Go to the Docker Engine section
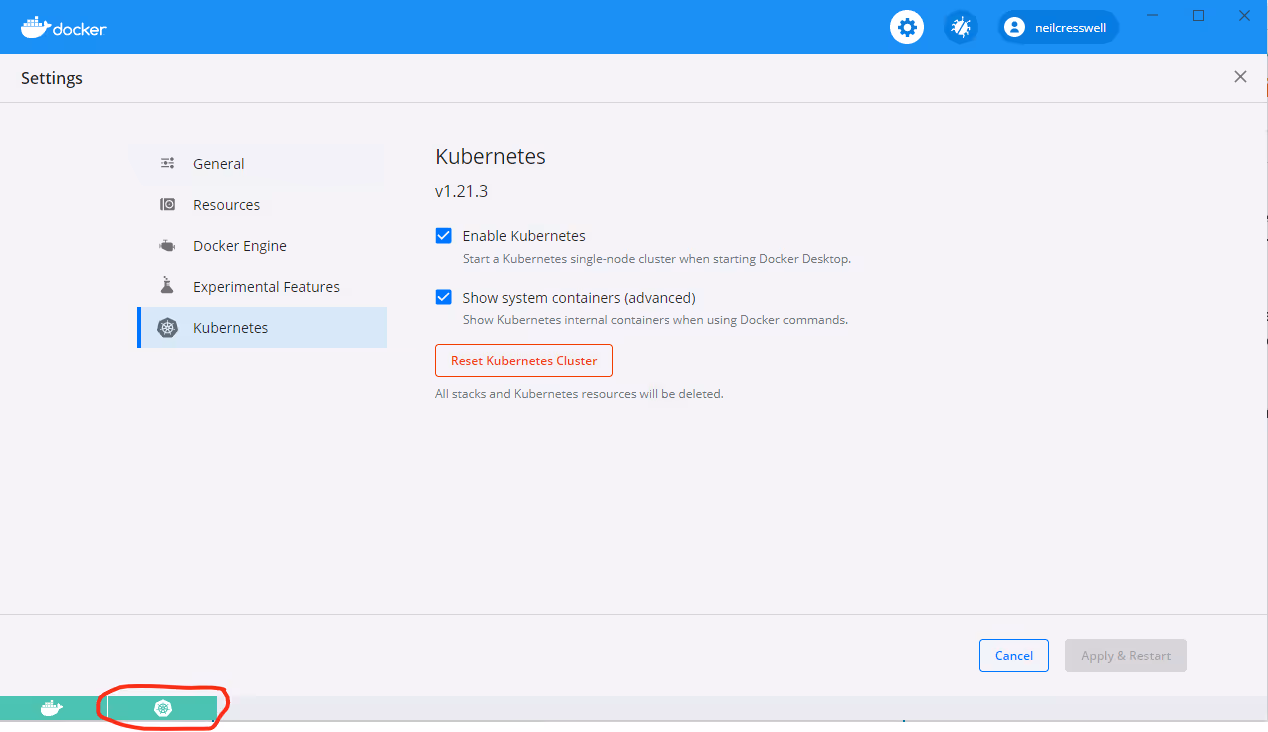This screenshot has height=732, width=1268. [x=262, y=246]
